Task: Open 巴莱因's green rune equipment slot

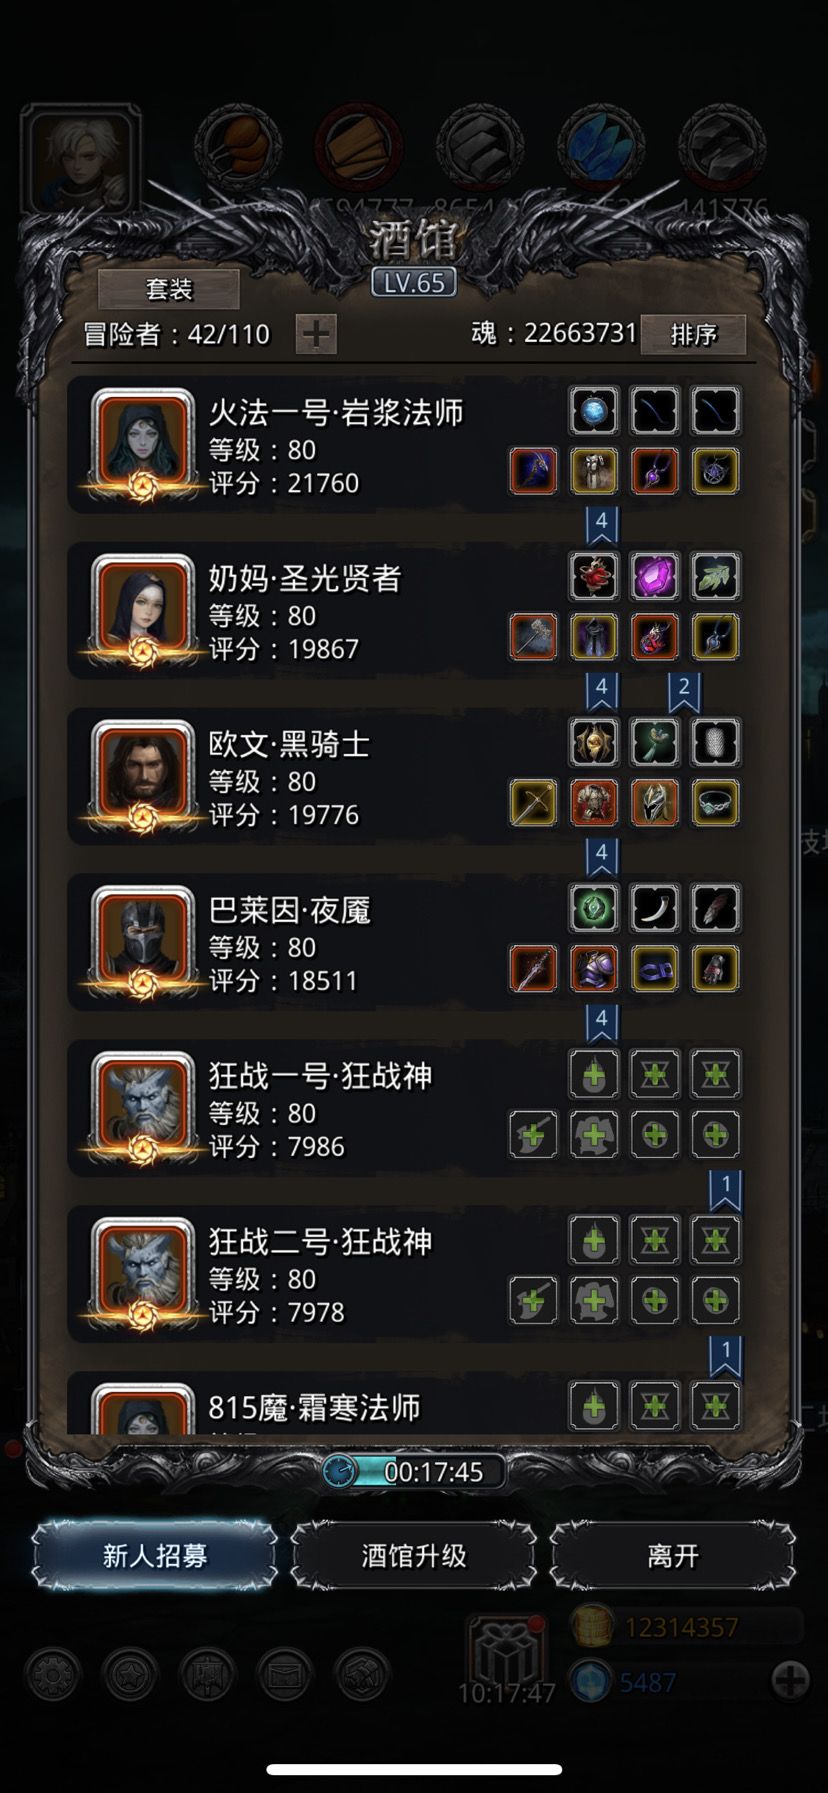Action: pos(594,908)
